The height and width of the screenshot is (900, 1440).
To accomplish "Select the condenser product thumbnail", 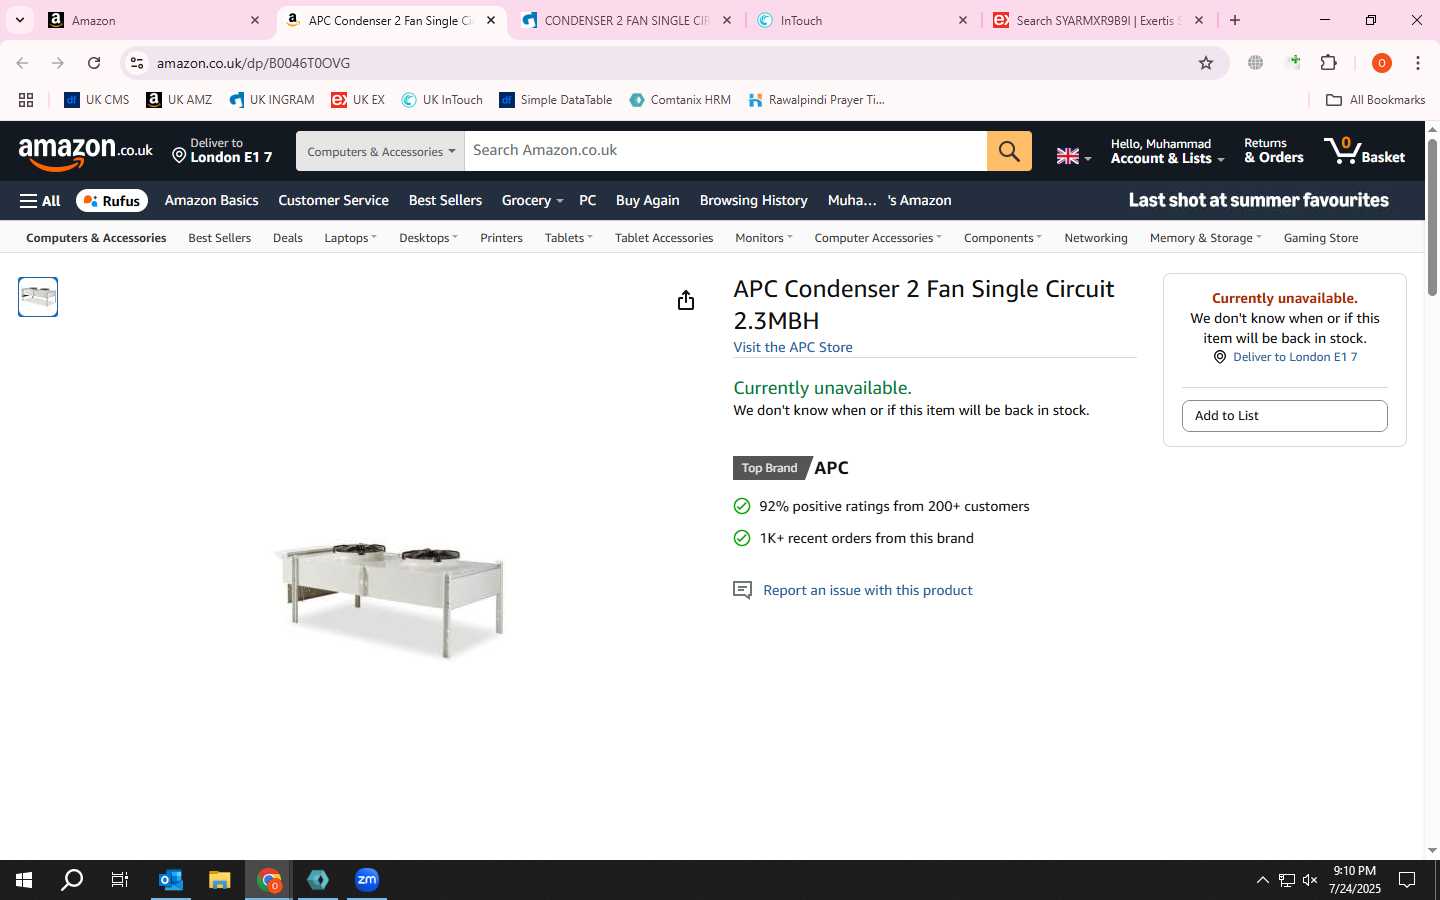I will pyautogui.click(x=38, y=297).
